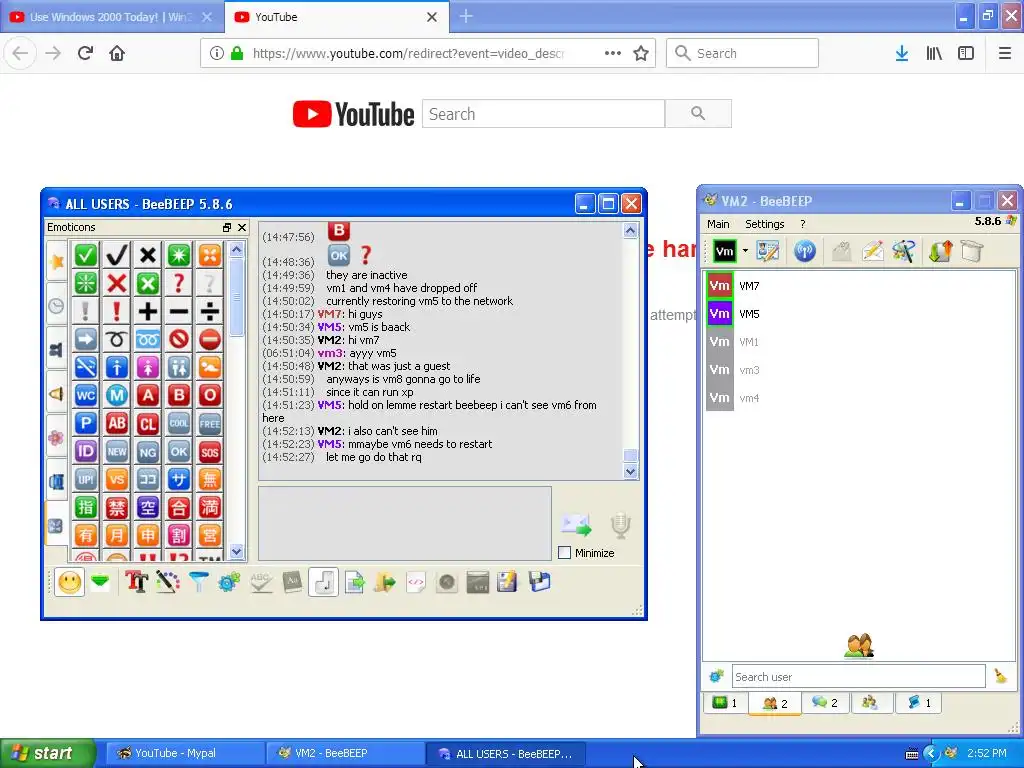The height and width of the screenshot is (768, 1024).
Task: Click the notepad with pencil icon in chat toolbar
Action: point(508,582)
